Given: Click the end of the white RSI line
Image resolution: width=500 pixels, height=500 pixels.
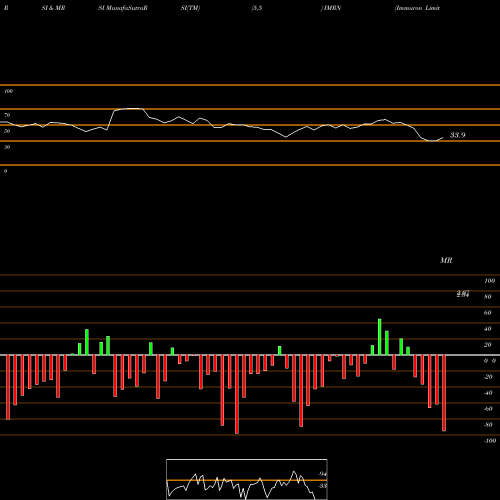Looking at the screenshot, I should tap(443, 137).
